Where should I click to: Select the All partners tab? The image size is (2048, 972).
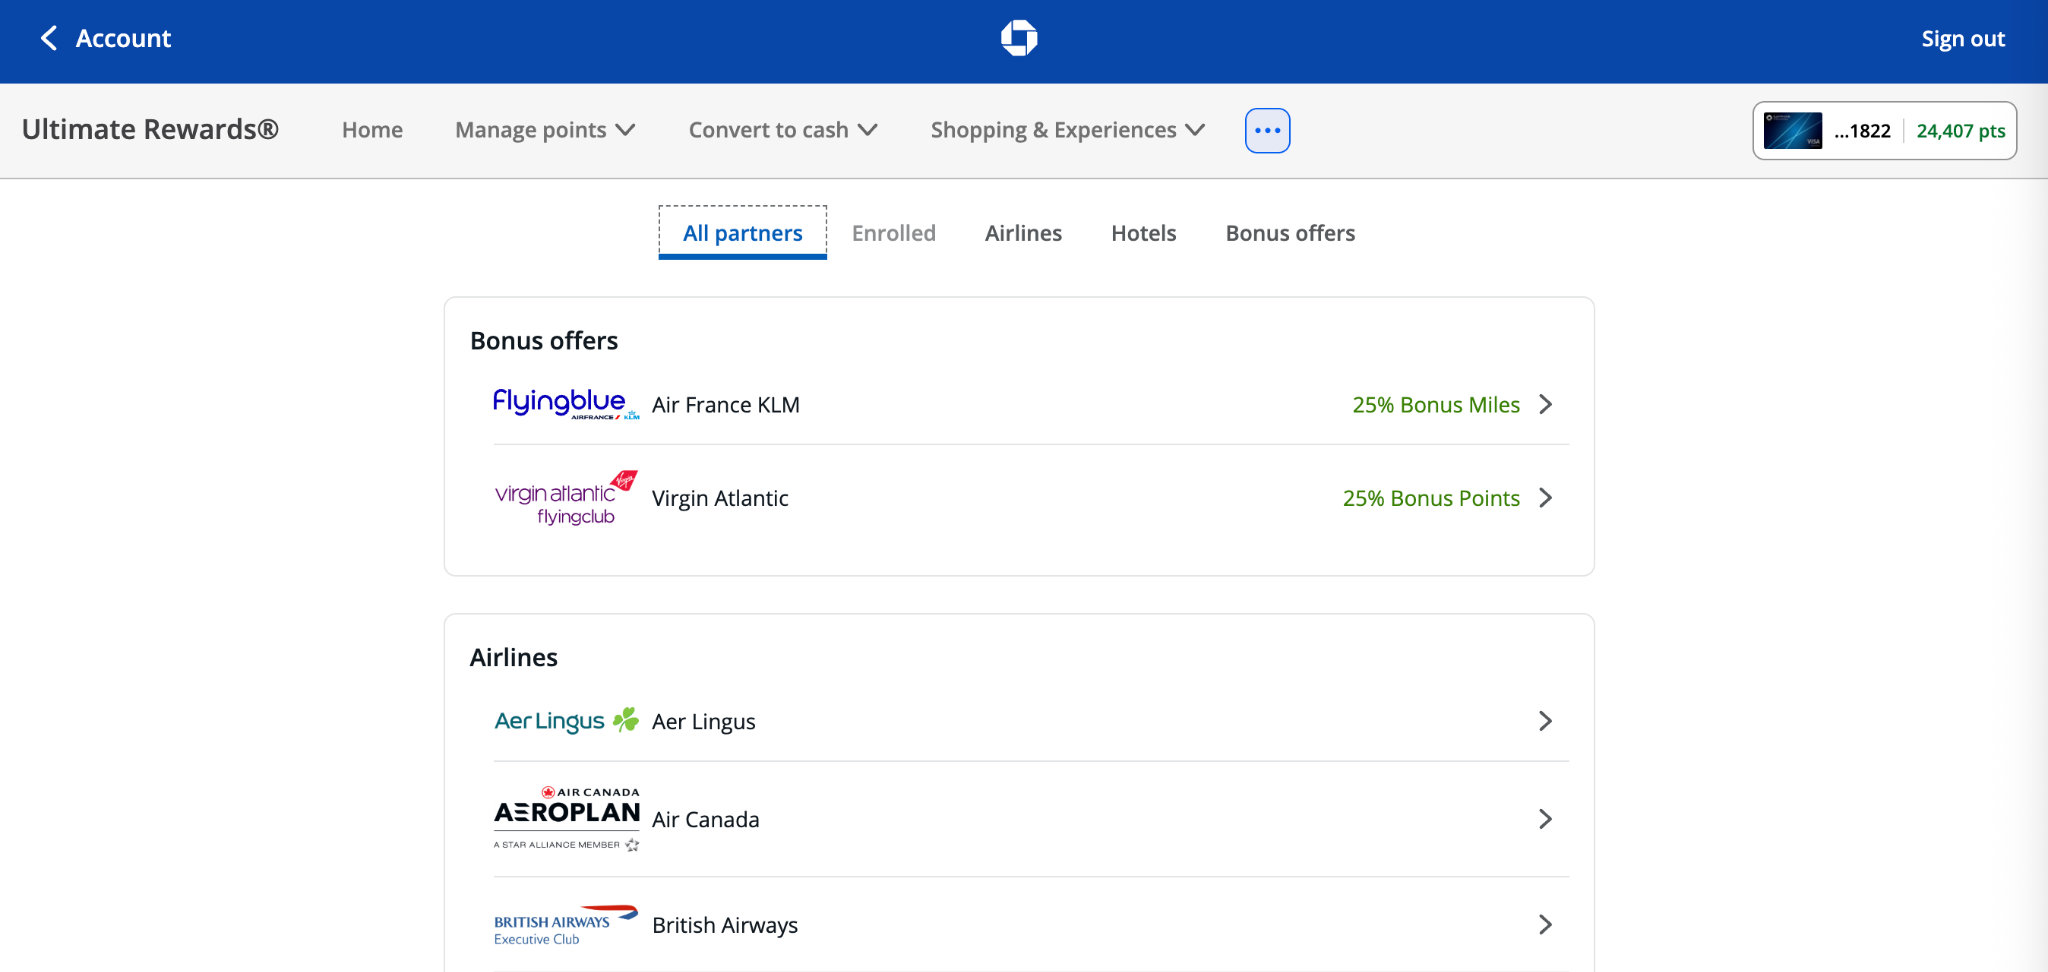(742, 233)
